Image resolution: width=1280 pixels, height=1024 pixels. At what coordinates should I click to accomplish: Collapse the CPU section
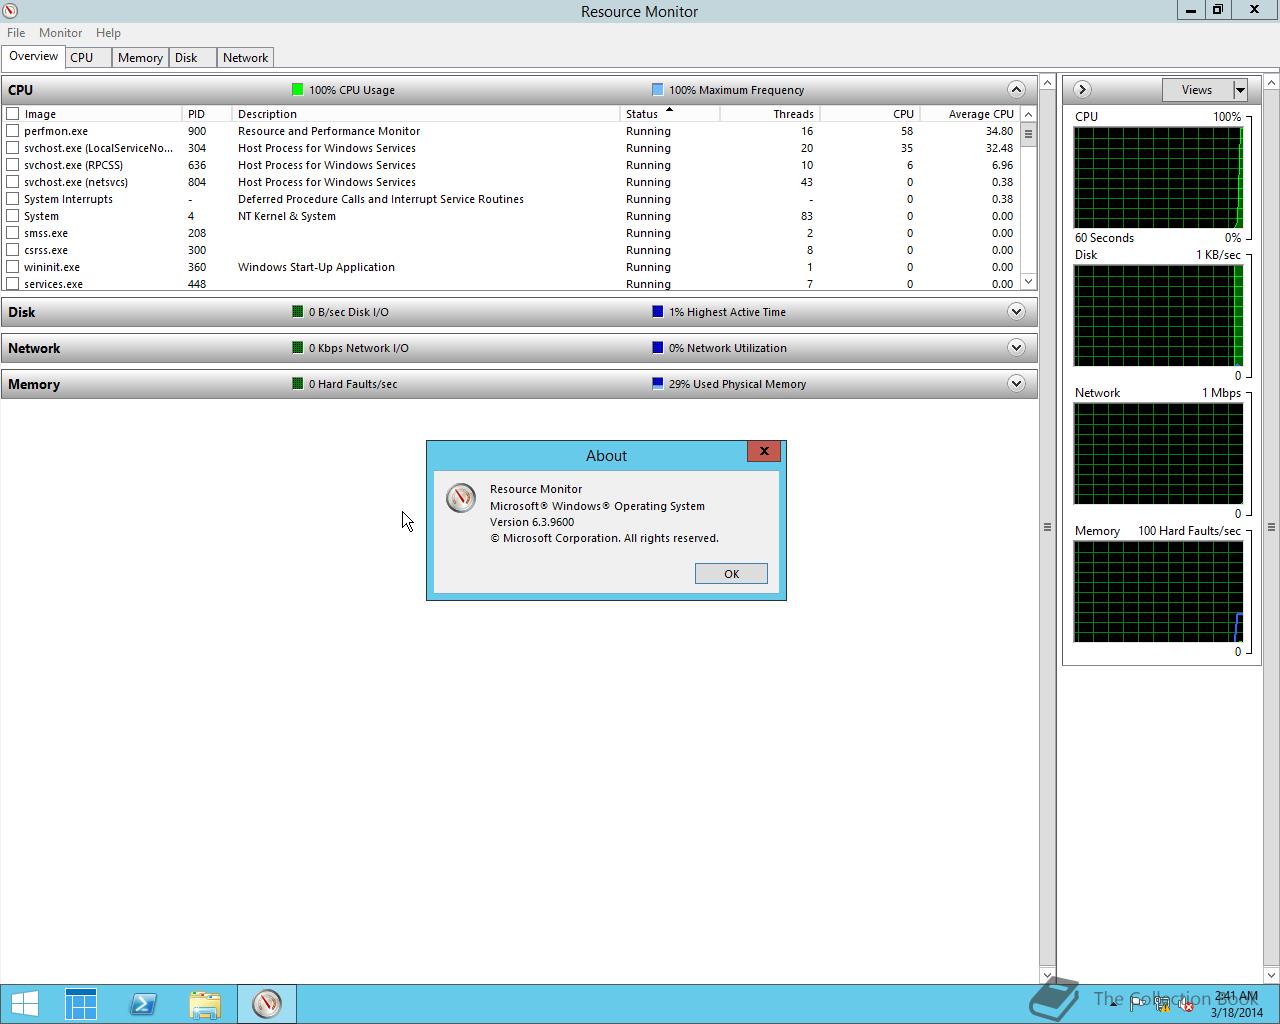point(1016,89)
